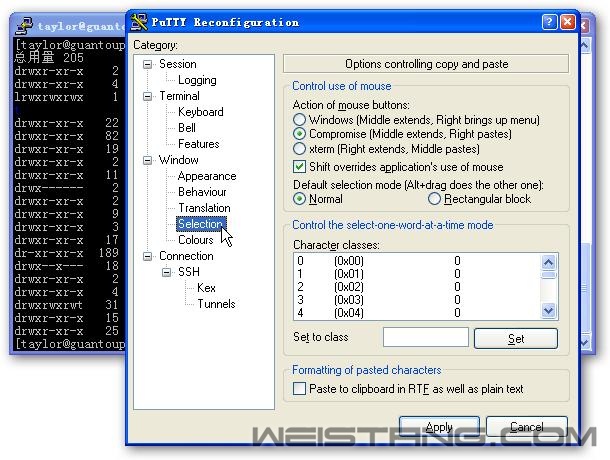610x460 pixels.
Task: Open the Translation category
Action: coord(204,208)
